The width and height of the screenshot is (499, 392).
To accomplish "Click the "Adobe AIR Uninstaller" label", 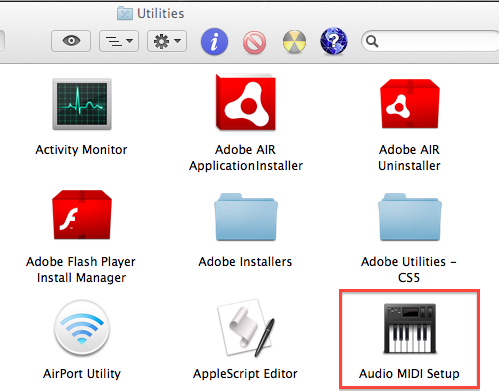I will coord(409,158).
